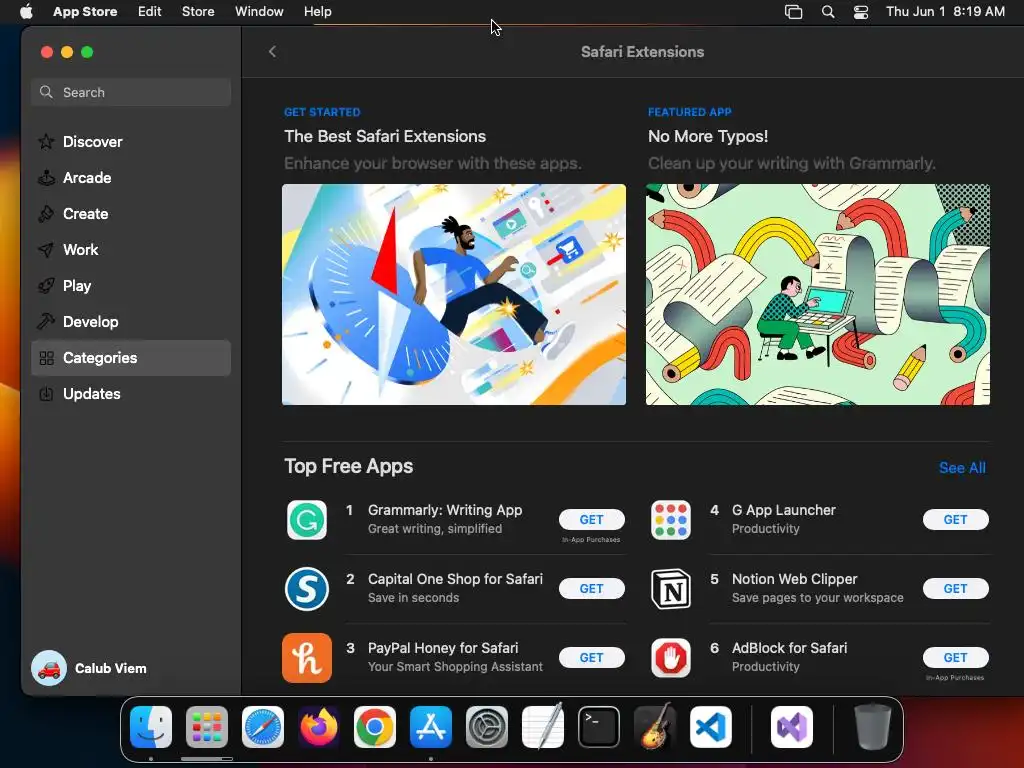
Task: Get Grammarly: Writing App
Action: tap(592, 520)
